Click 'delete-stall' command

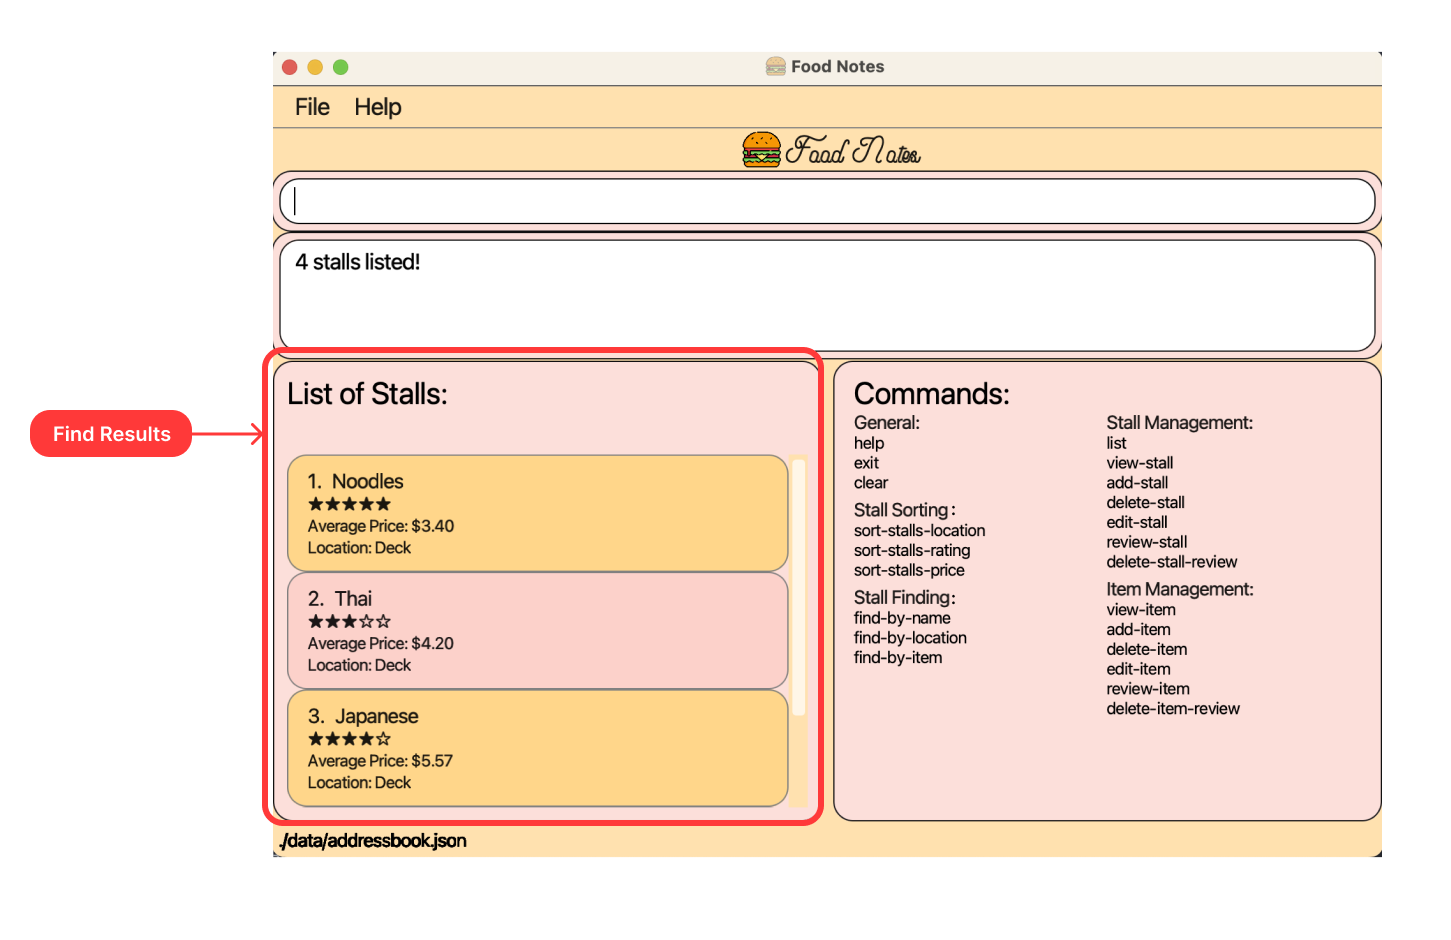click(1145, 503)
